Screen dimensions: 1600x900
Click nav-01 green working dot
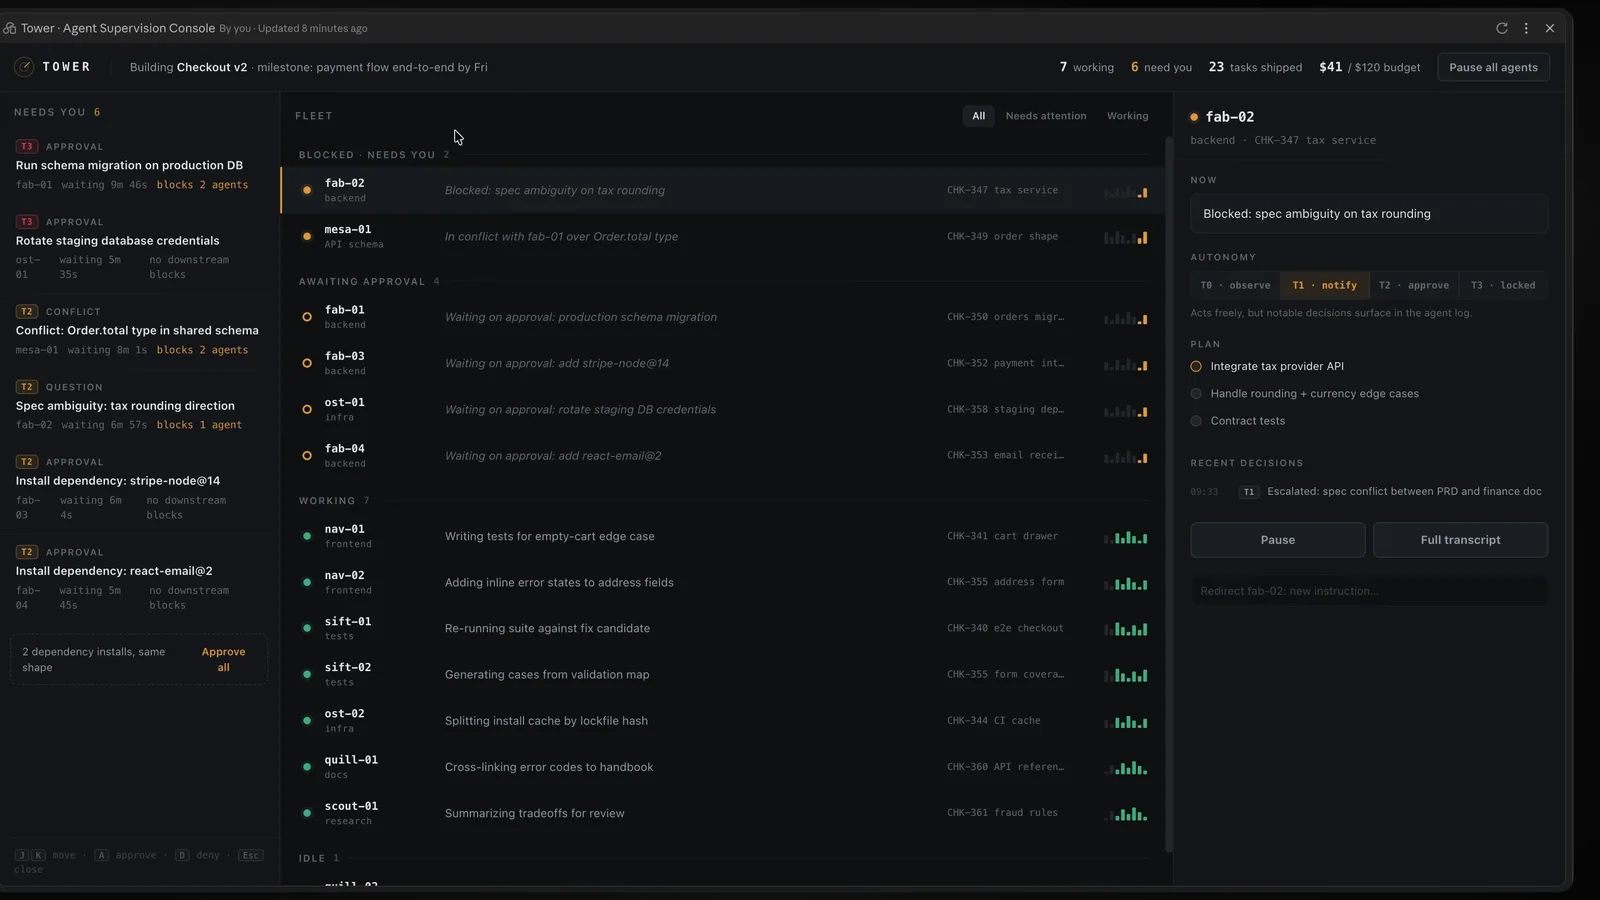(x=307, y=536)
